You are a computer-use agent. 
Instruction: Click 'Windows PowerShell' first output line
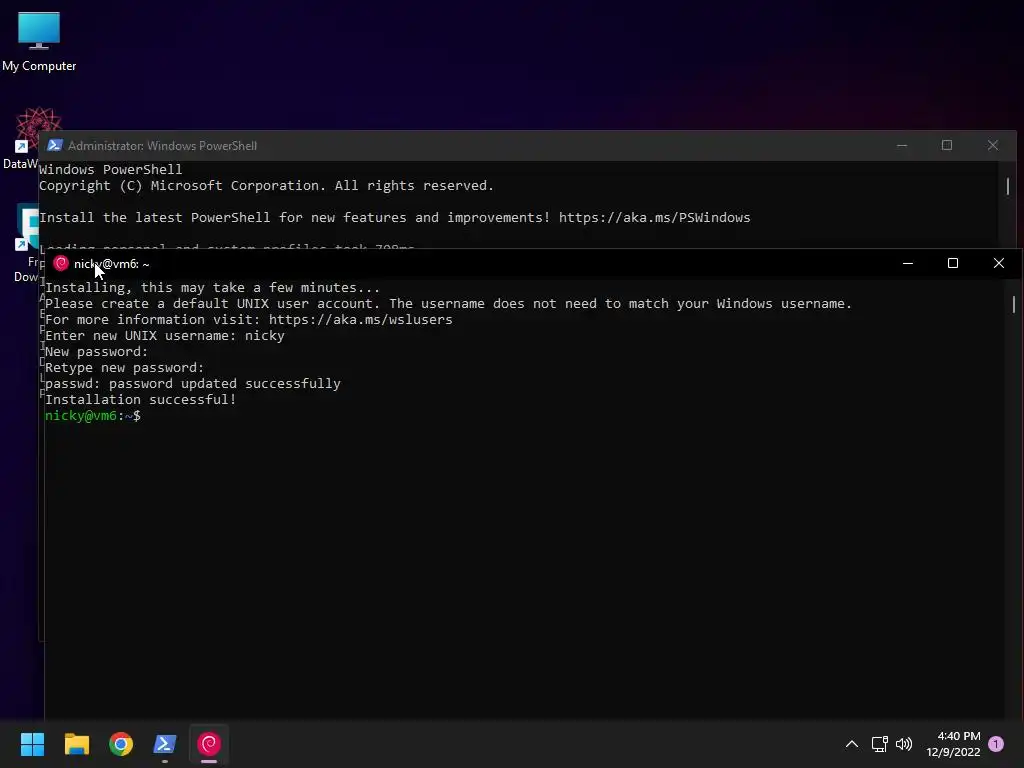pos(110,169)
